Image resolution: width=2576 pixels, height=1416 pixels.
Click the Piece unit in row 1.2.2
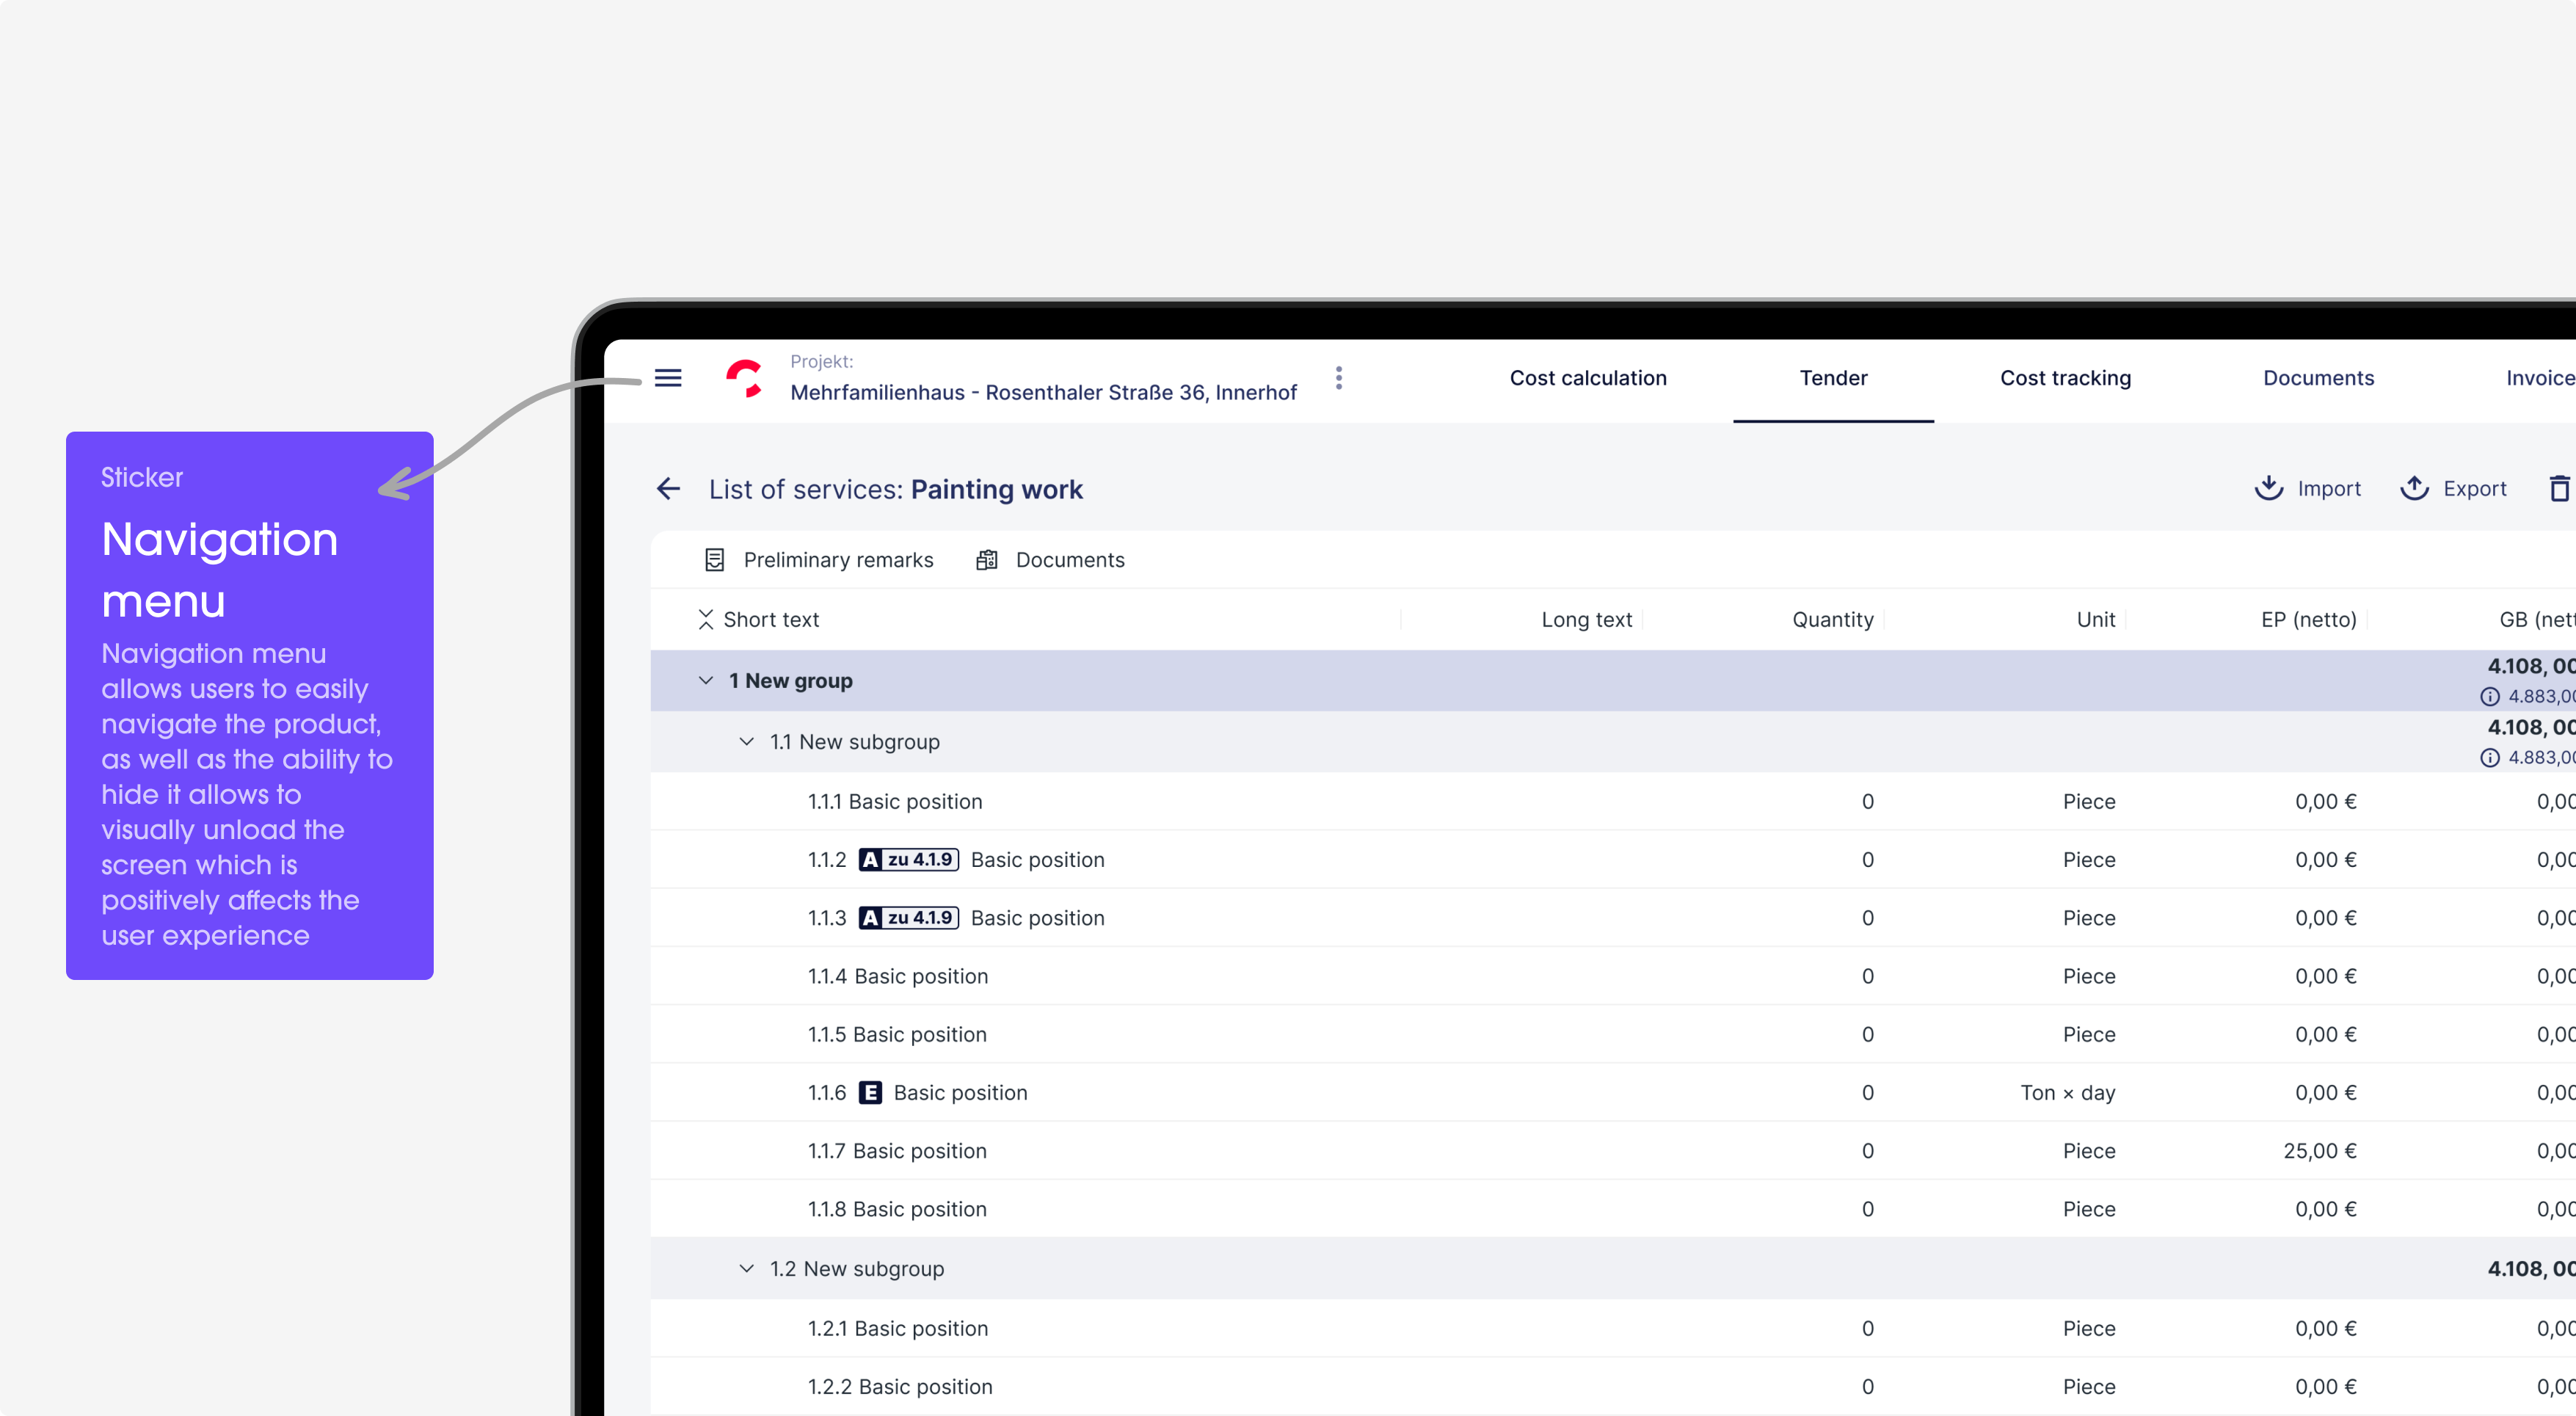[x=2089, y=1386]
